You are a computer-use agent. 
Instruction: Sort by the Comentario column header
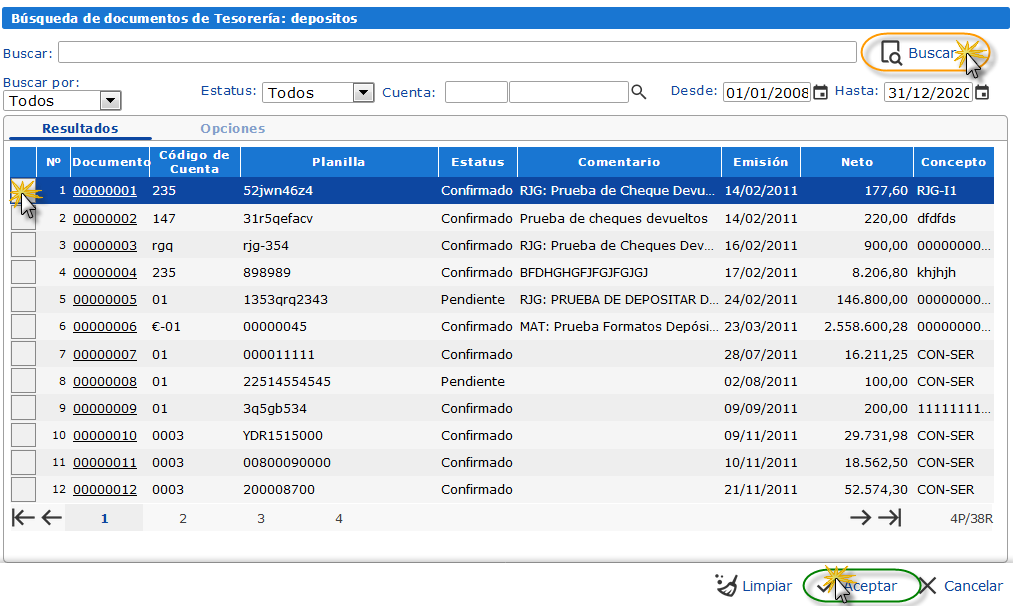(619, 162)
